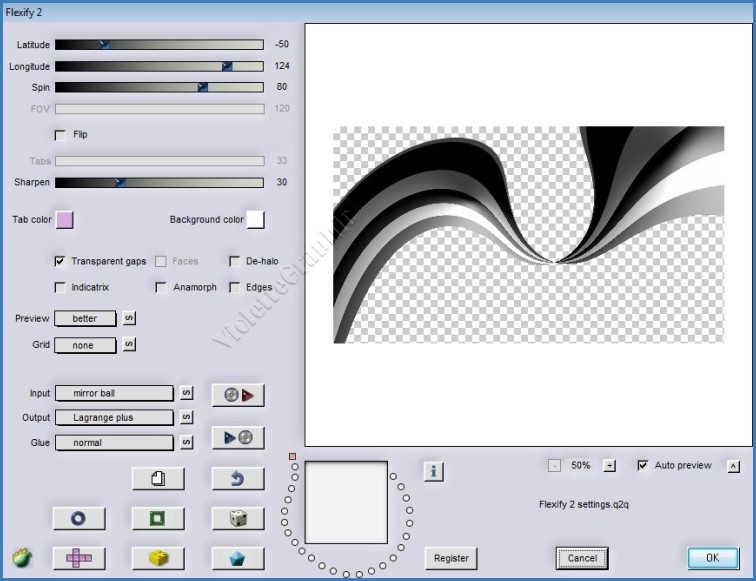Viewport: 756px width, 581px height.
Task: Pick the Tab color swatch
Action: click(x=65, y=220)
